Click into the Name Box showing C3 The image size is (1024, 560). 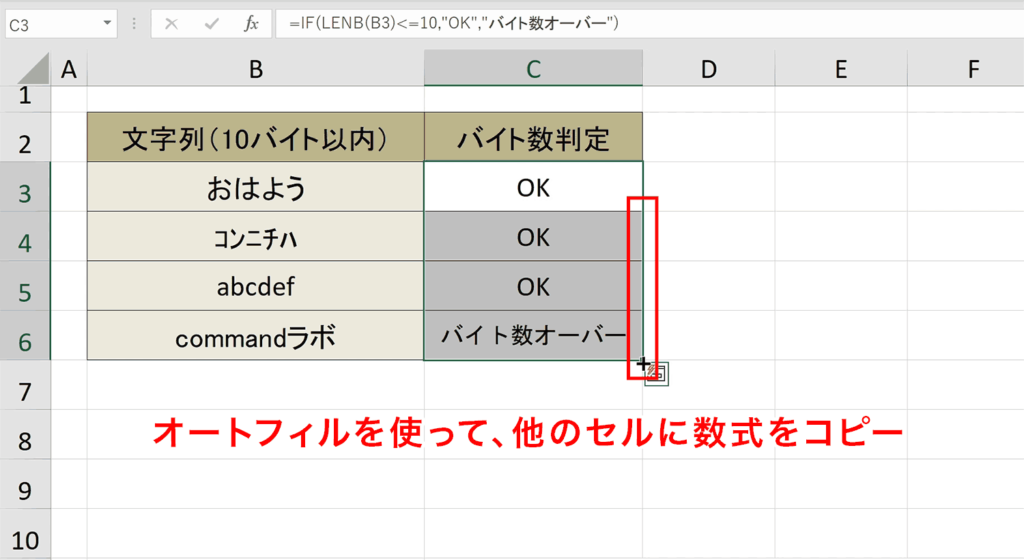tap(52, 24)
